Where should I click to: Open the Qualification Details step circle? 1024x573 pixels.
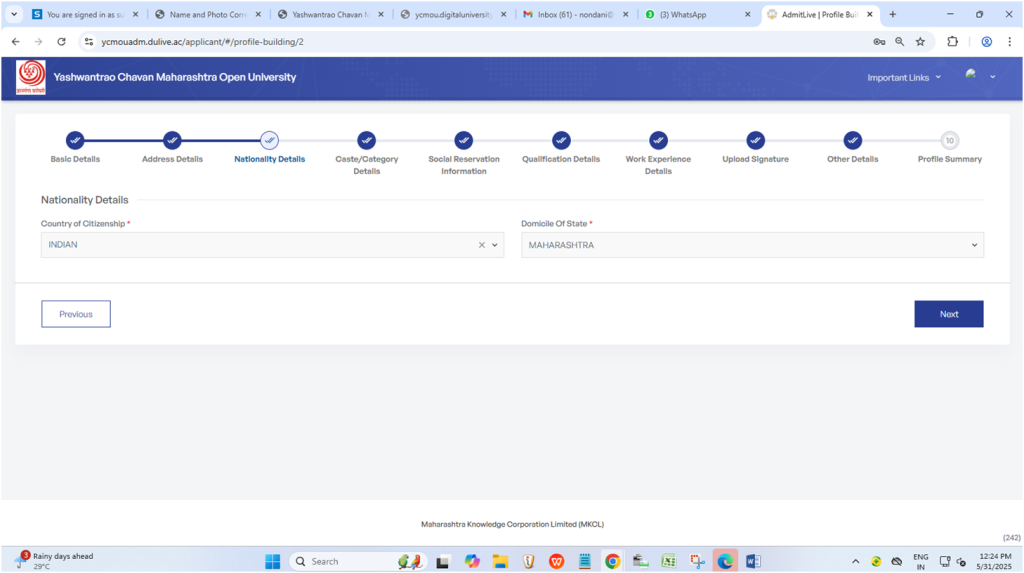561,140
